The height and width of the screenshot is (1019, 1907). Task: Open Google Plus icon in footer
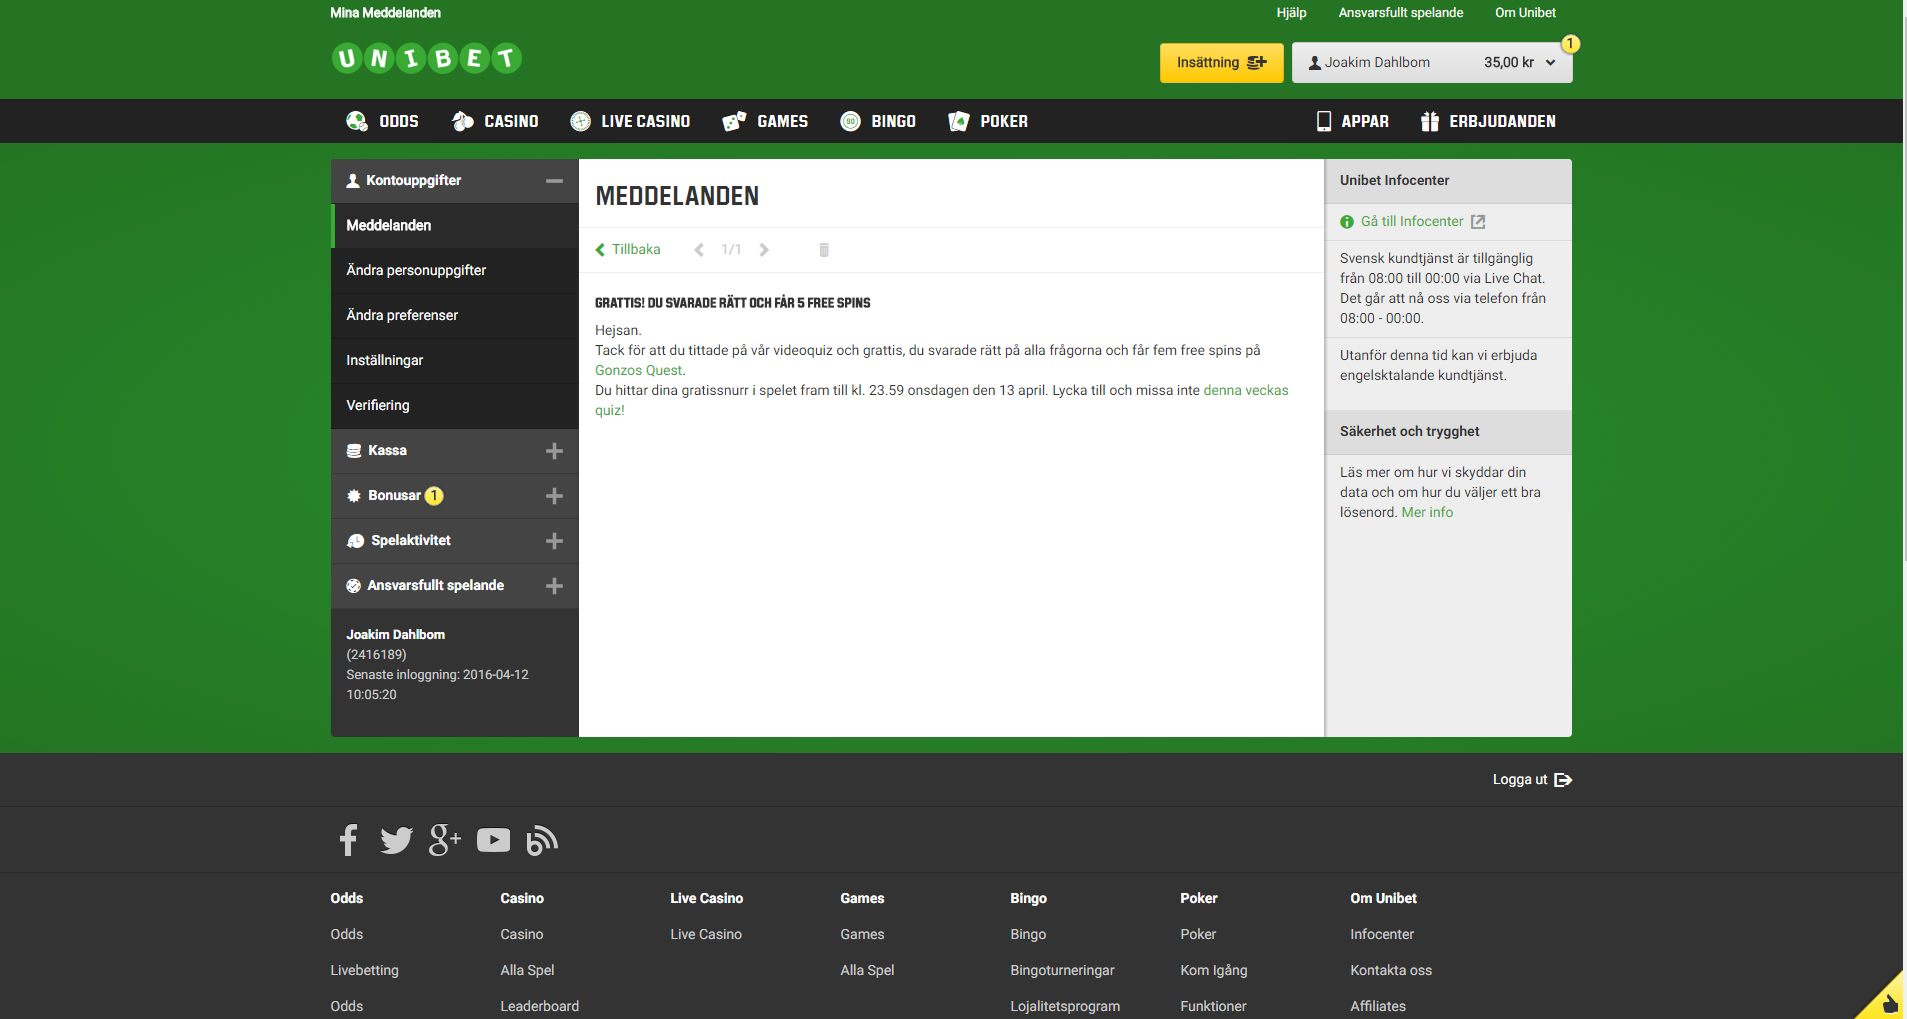coord(444,840)
